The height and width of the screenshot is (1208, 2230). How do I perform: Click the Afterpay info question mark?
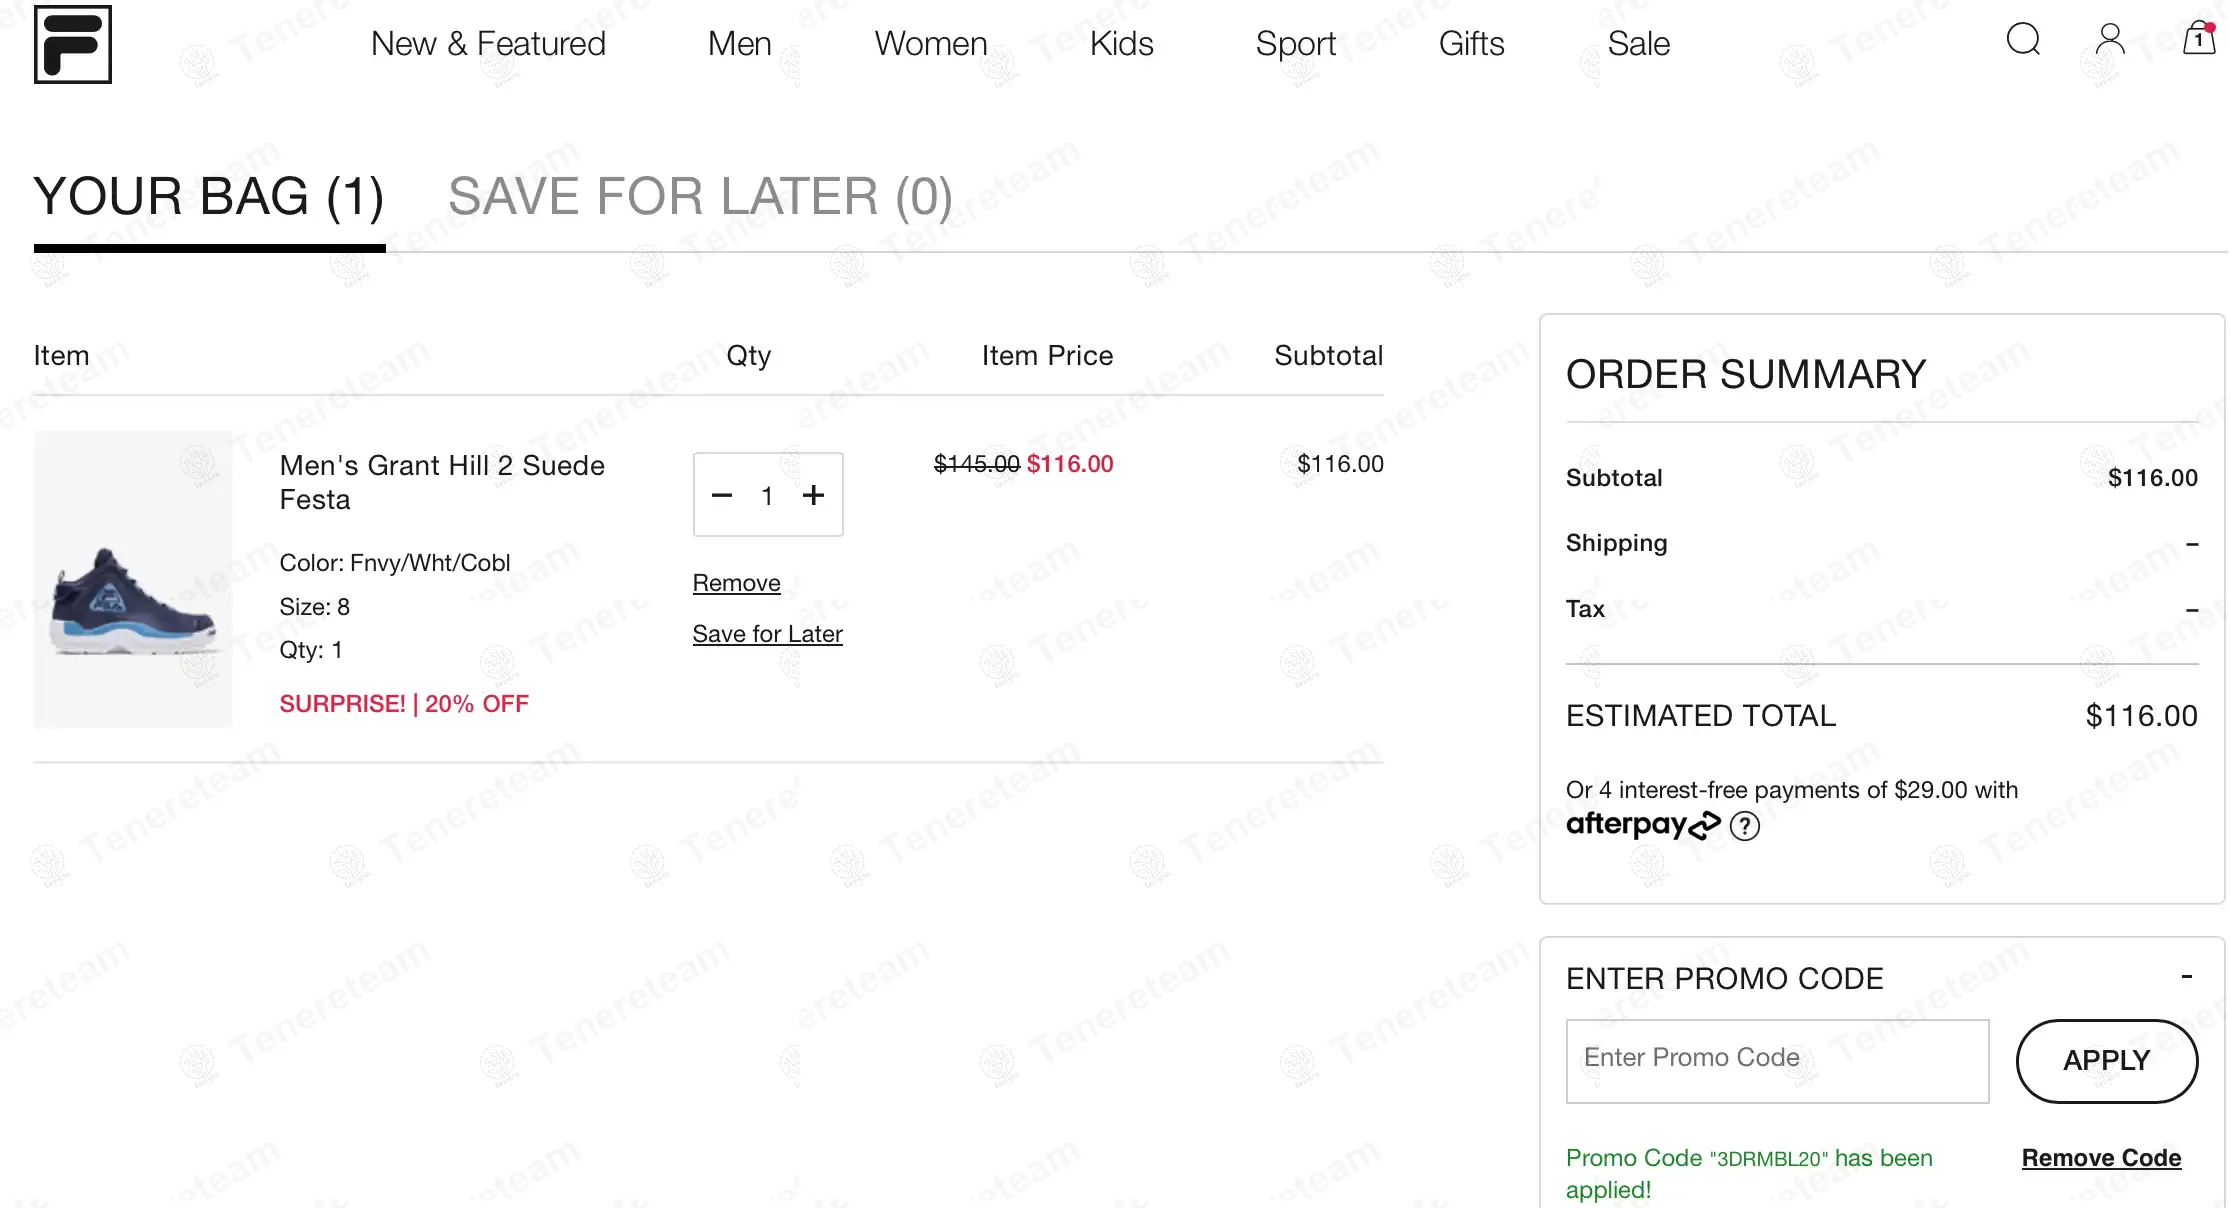click(x=1745, y=826)
